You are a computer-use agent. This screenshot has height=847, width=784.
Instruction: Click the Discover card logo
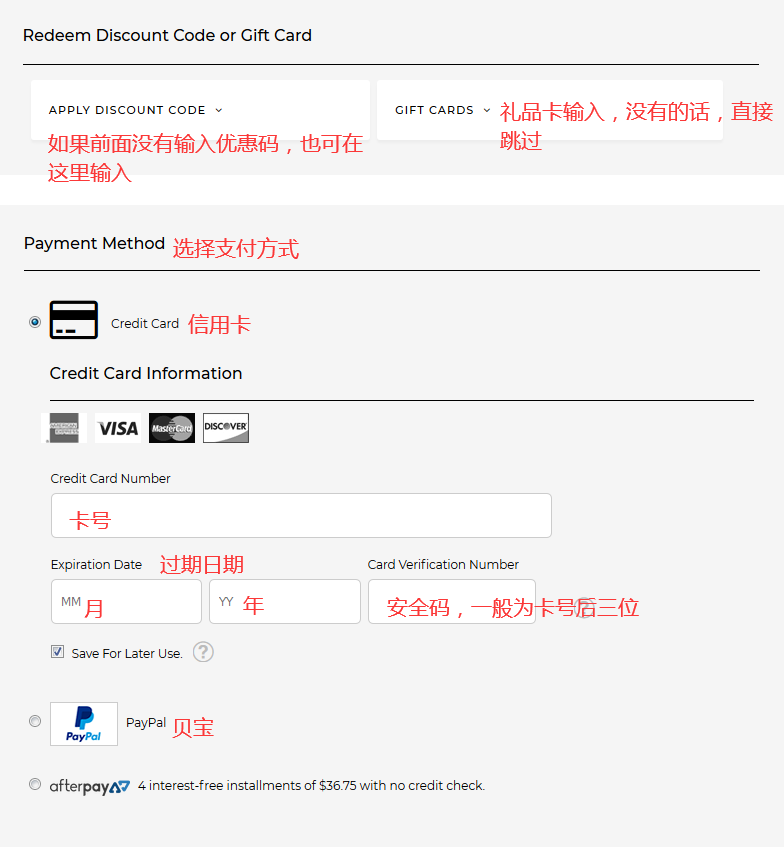point(226,428)
